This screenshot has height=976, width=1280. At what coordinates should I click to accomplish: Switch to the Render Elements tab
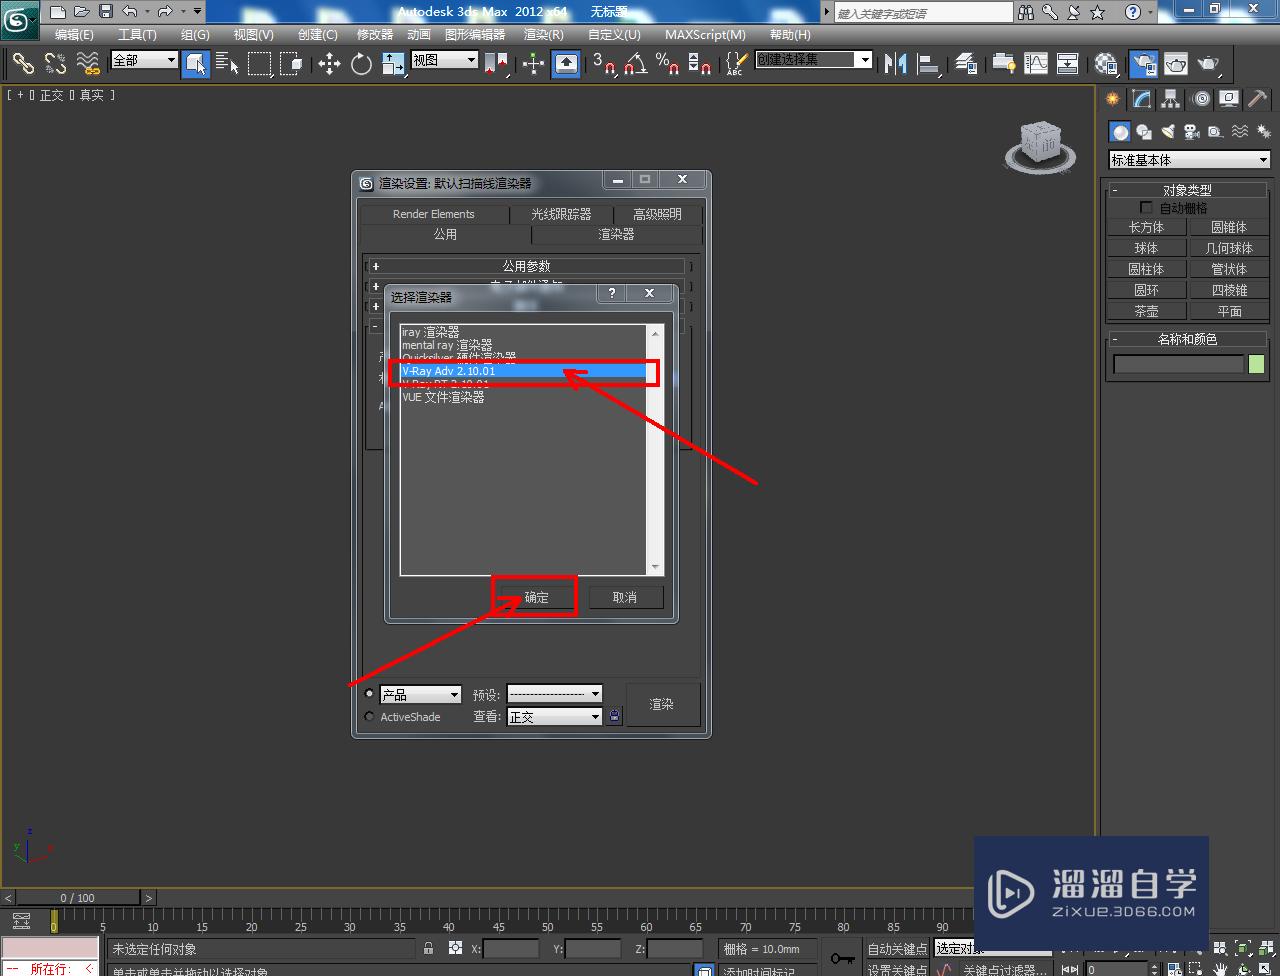pos(434,214)
